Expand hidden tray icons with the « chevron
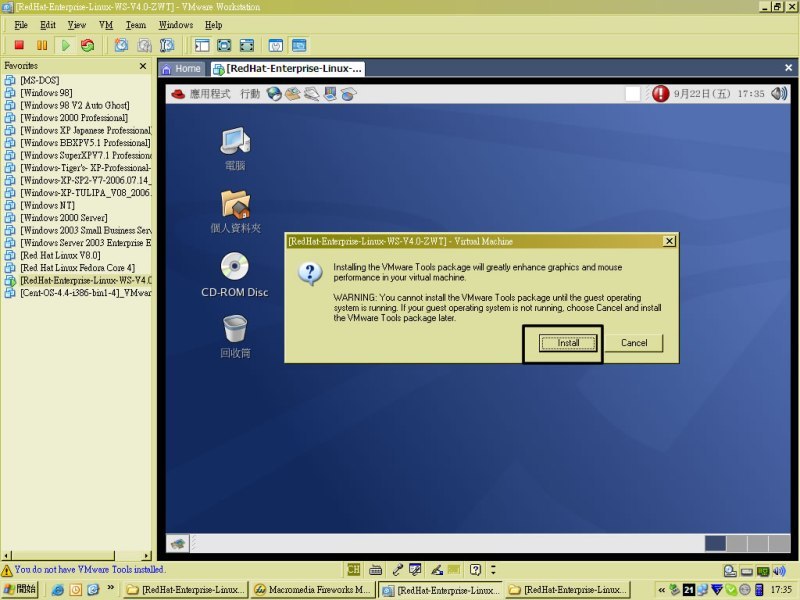The image size is (800, 600). 661,590
